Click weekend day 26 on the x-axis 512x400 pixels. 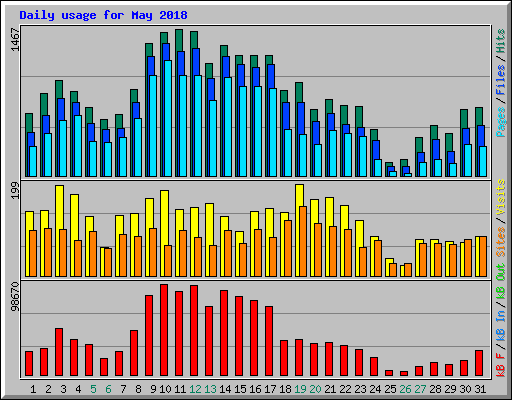(x=405, y=389)
